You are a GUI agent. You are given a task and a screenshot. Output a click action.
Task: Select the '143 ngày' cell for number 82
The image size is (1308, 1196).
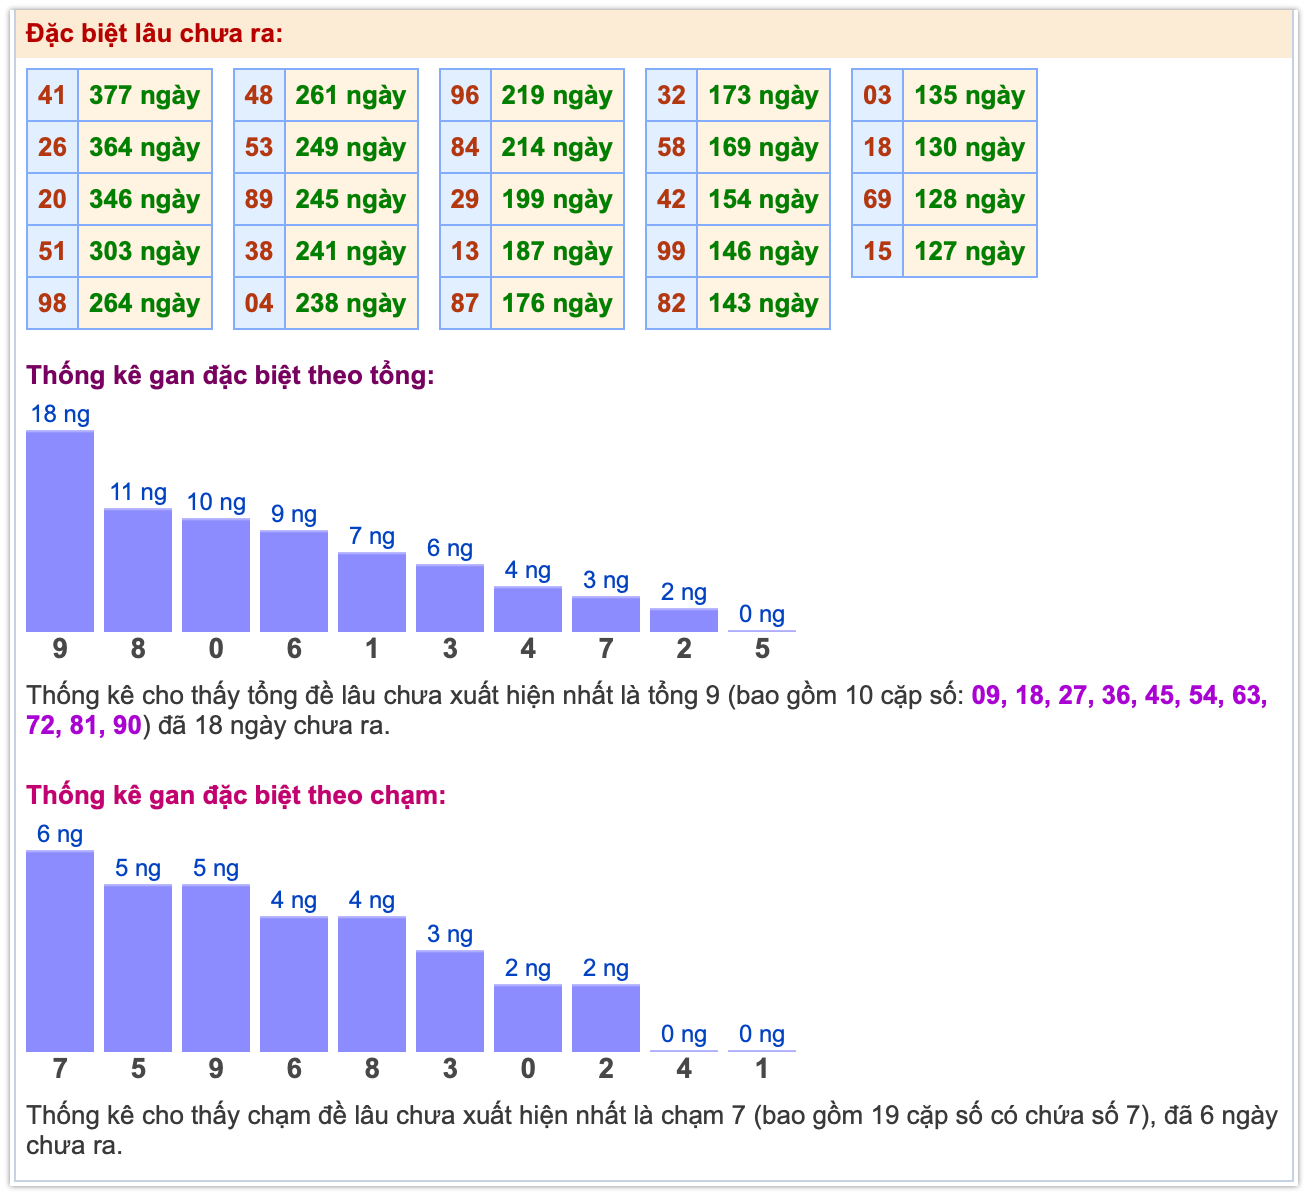[762, 303]
